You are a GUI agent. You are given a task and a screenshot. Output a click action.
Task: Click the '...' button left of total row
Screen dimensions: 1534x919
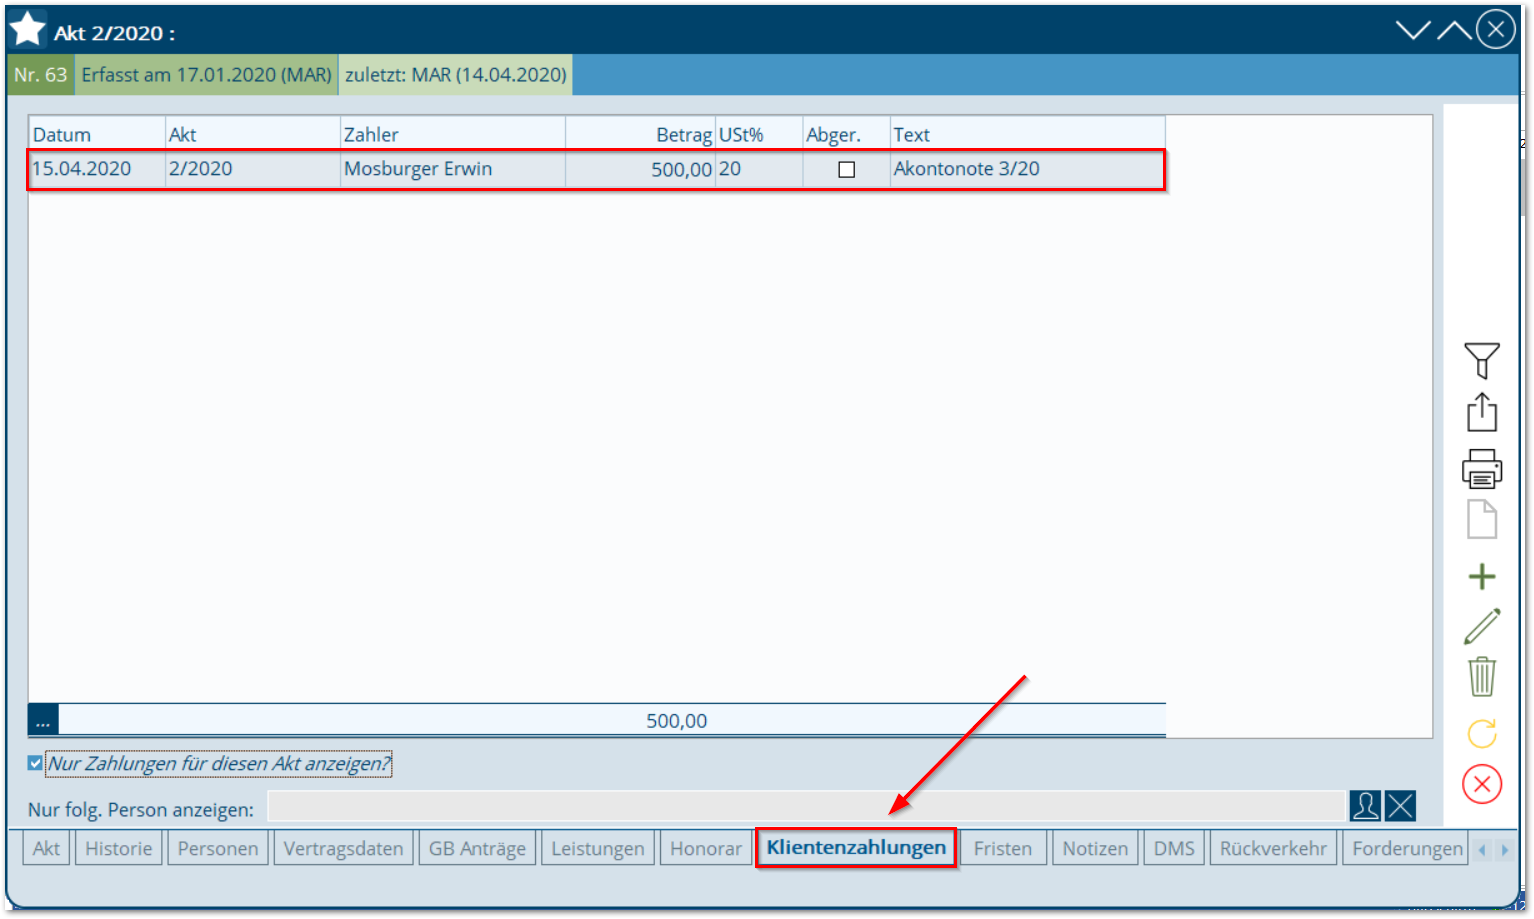(x=43, y=720)
